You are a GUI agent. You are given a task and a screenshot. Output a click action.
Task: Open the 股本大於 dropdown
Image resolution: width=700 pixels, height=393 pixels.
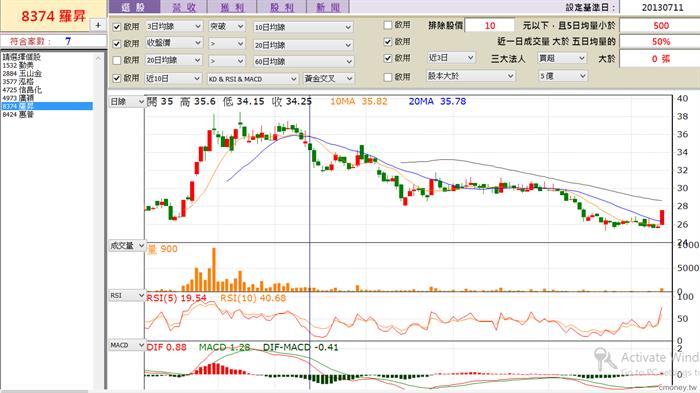click(471, 76)
